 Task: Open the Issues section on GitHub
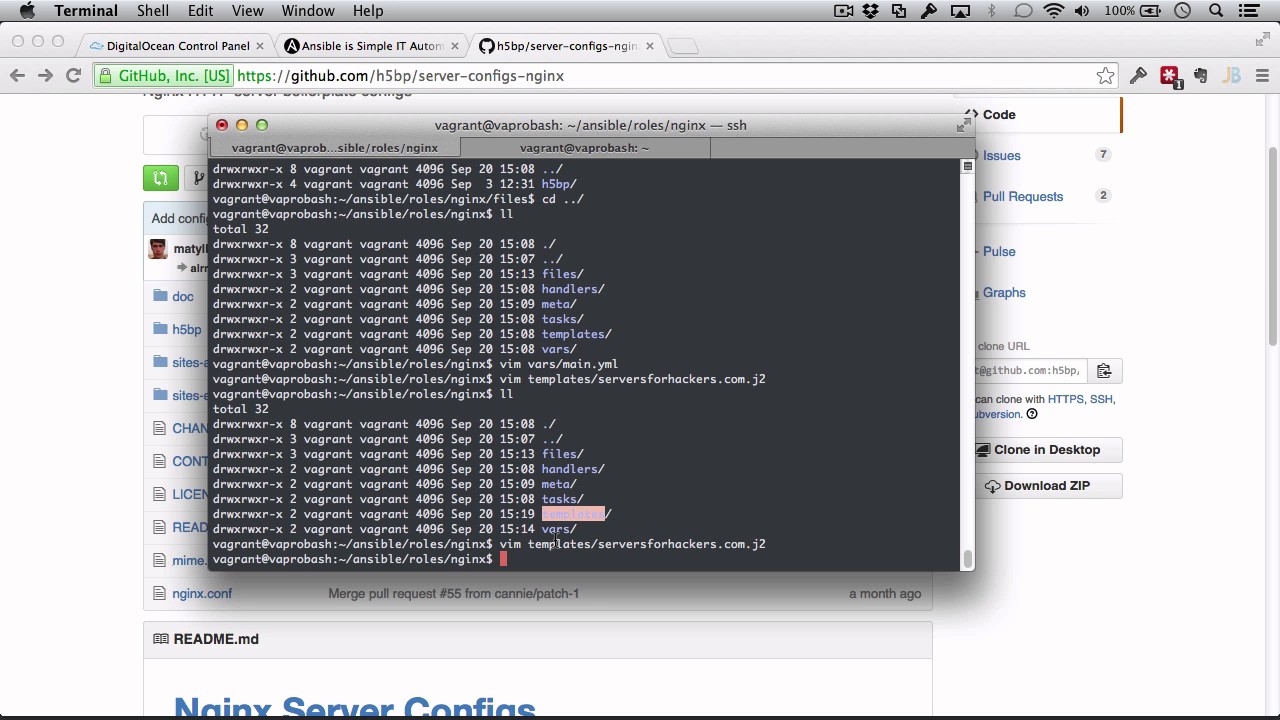[1001, 155]
